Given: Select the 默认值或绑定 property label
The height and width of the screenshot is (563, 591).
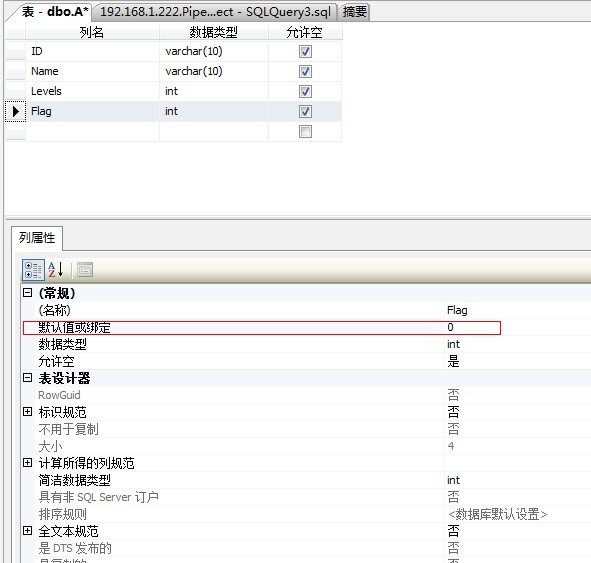Looking at the screenshot, I should tap(74, 327).
